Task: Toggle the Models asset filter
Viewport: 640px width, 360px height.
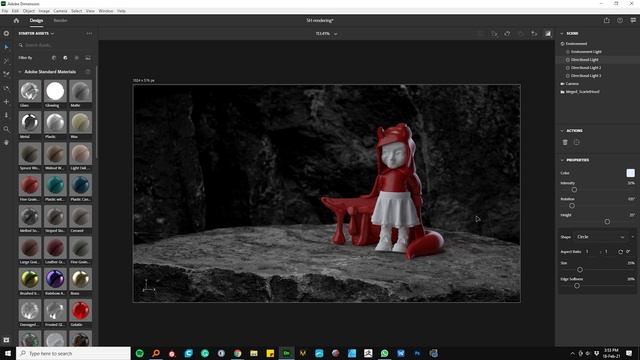Action: click(54, 58)
